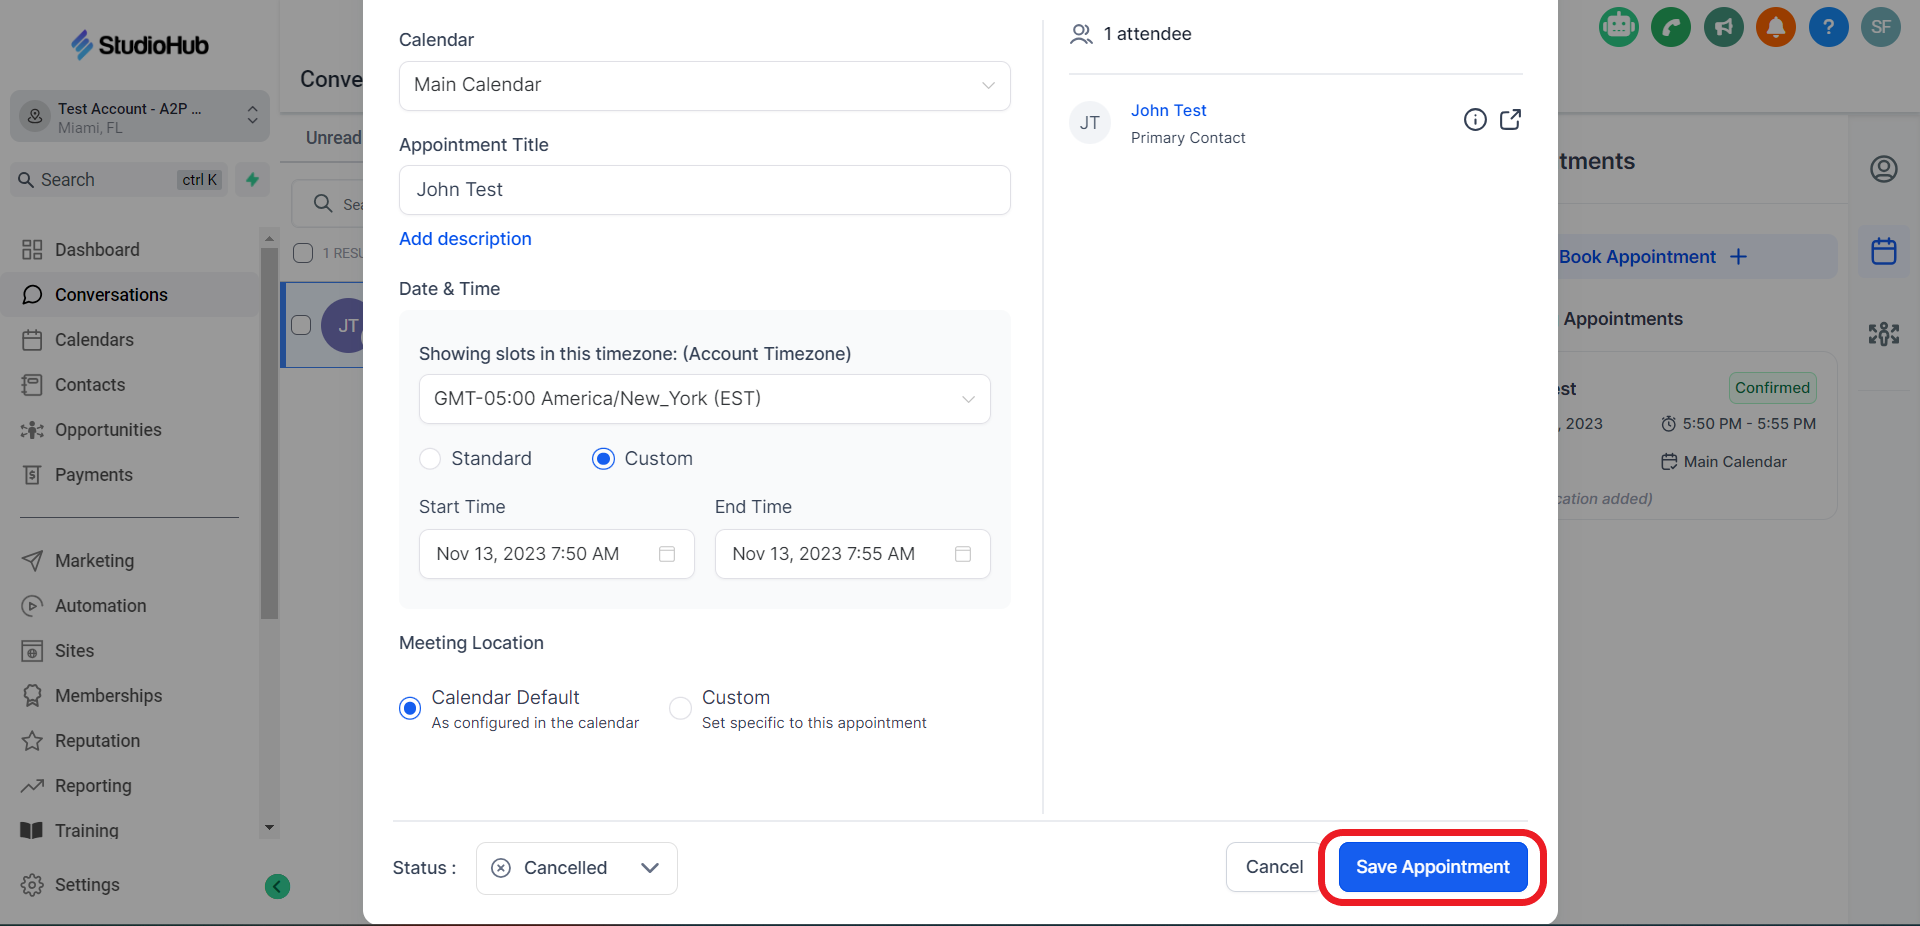Choose Calendar Default meeting location
The image size is (1920, 926).
pos(410,708)
